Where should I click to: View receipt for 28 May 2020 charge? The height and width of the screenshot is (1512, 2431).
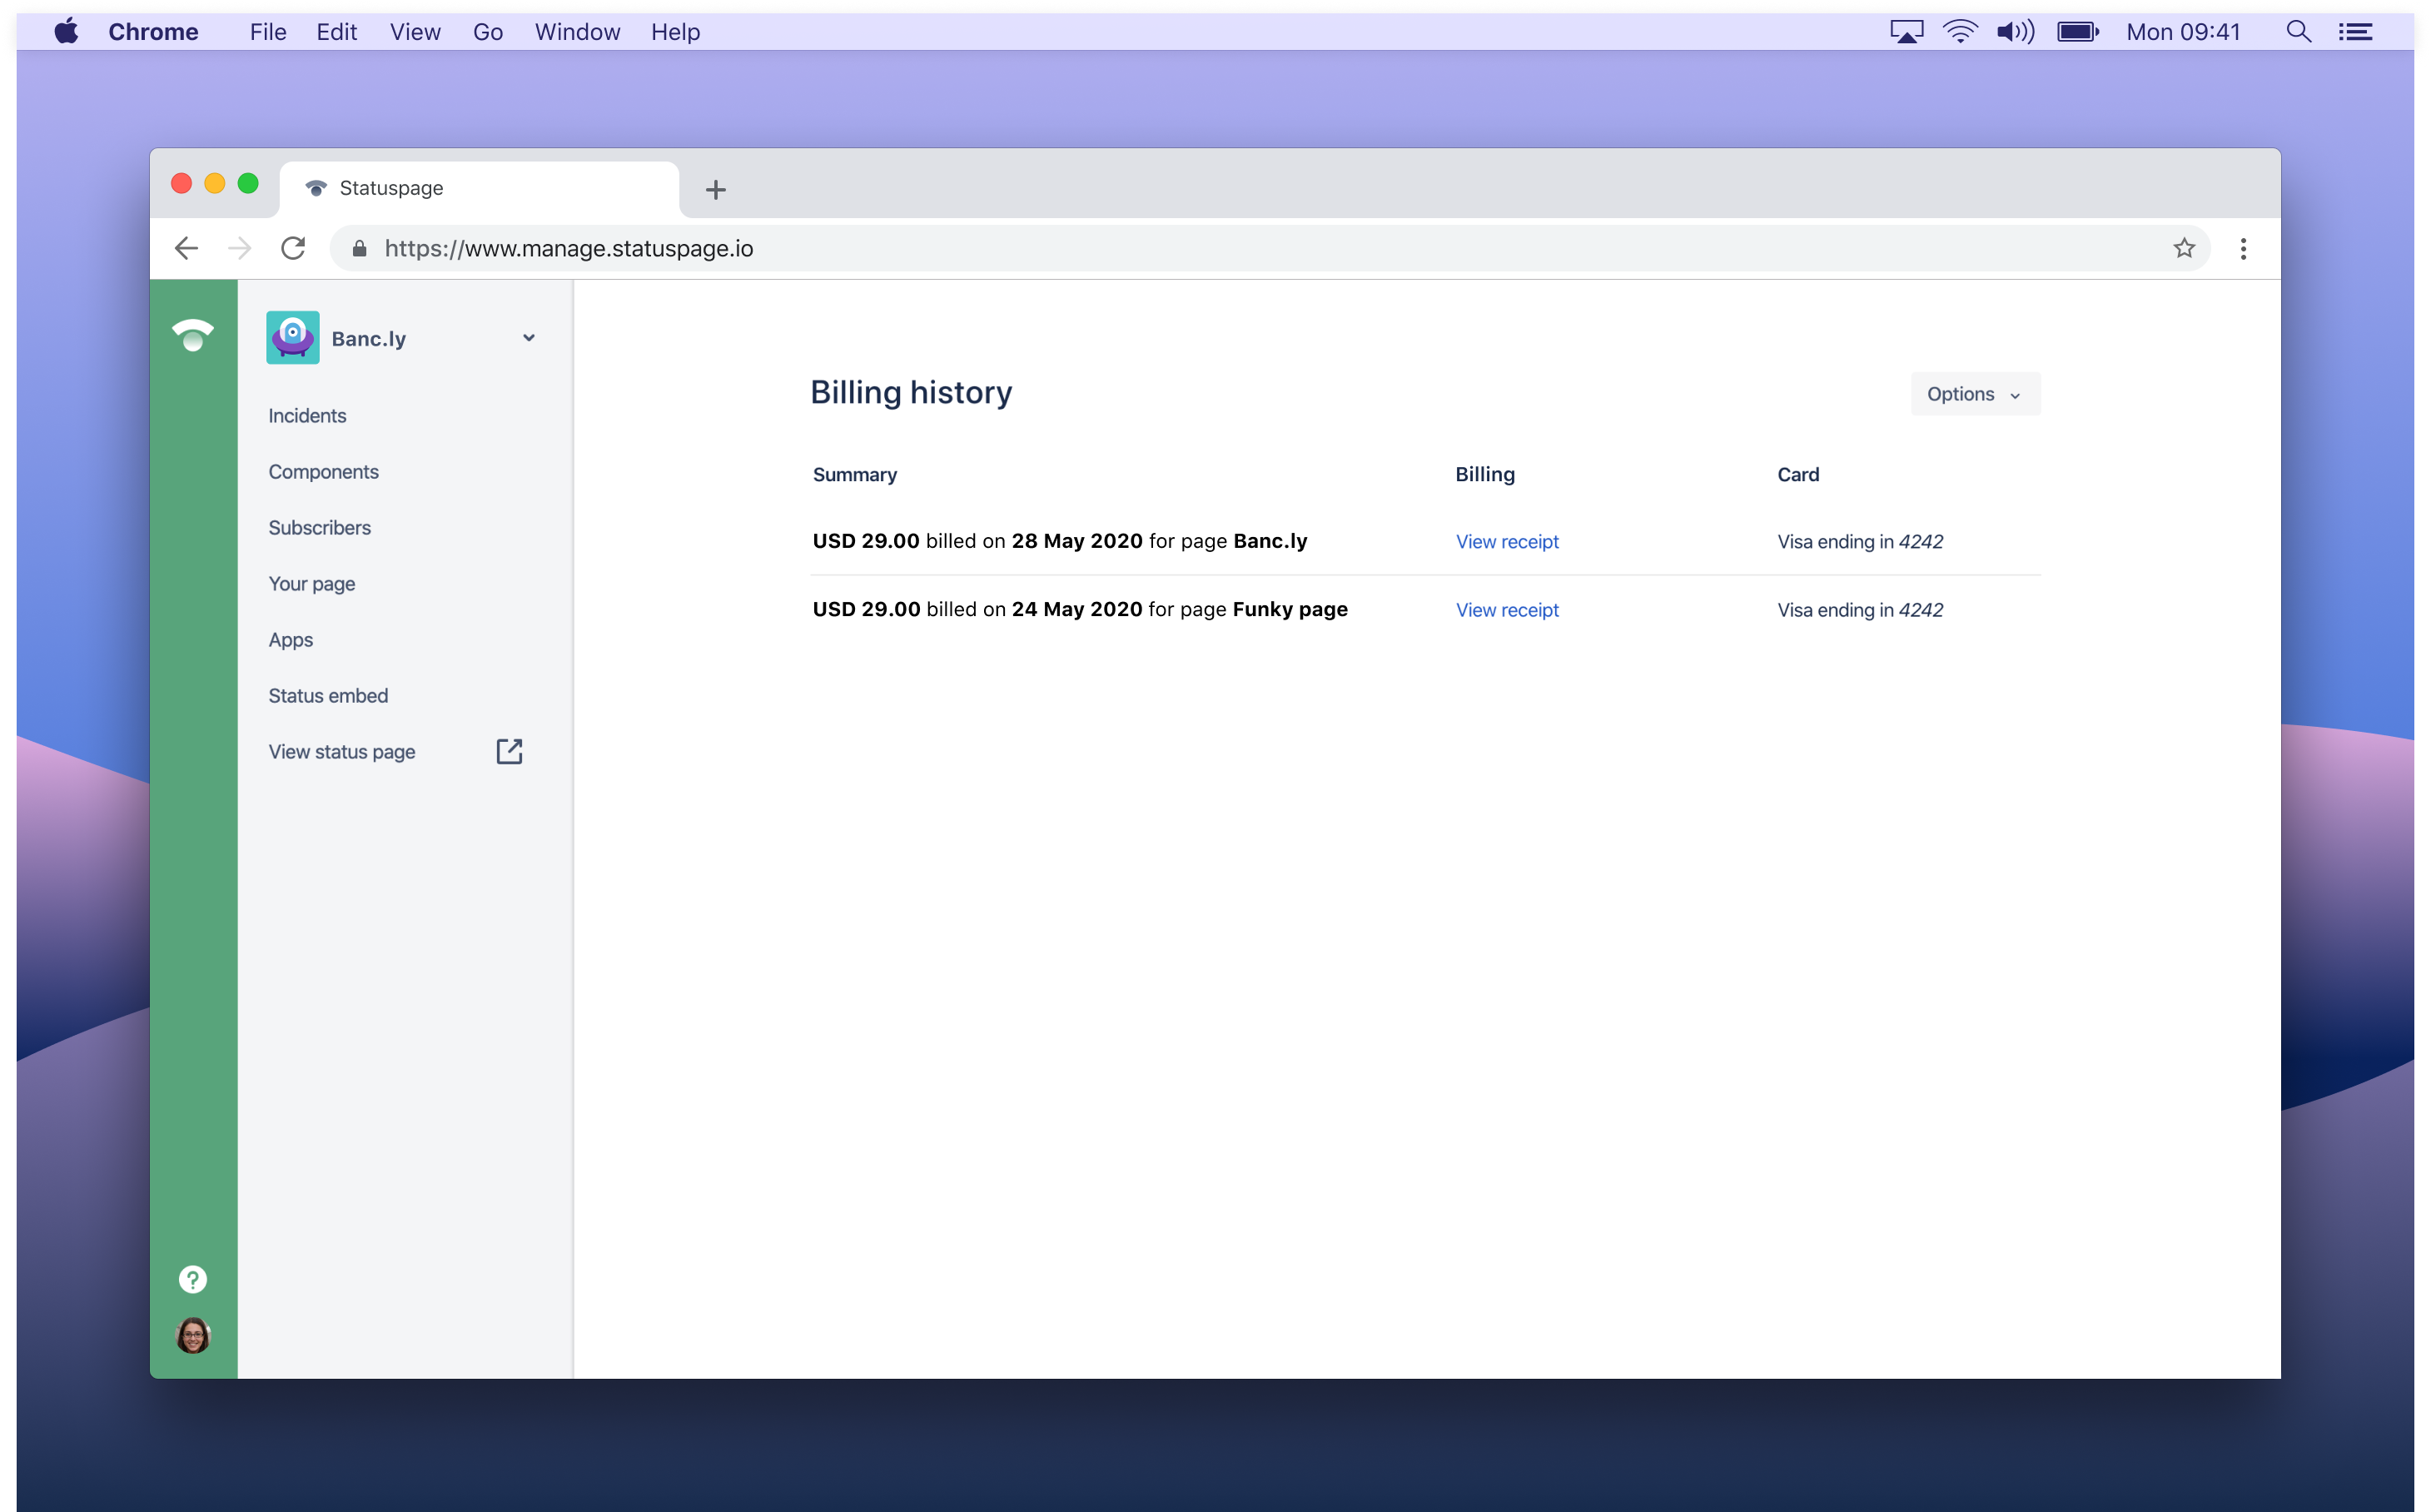[1506, 541]
